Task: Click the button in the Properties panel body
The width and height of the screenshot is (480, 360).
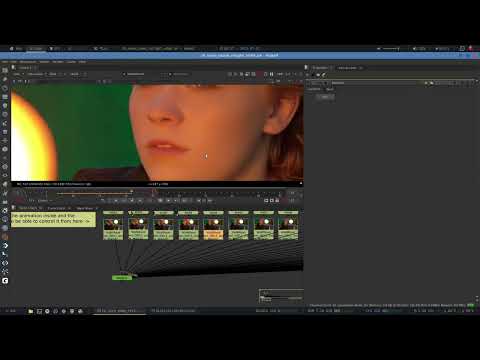Action: [x=324, y=97]
